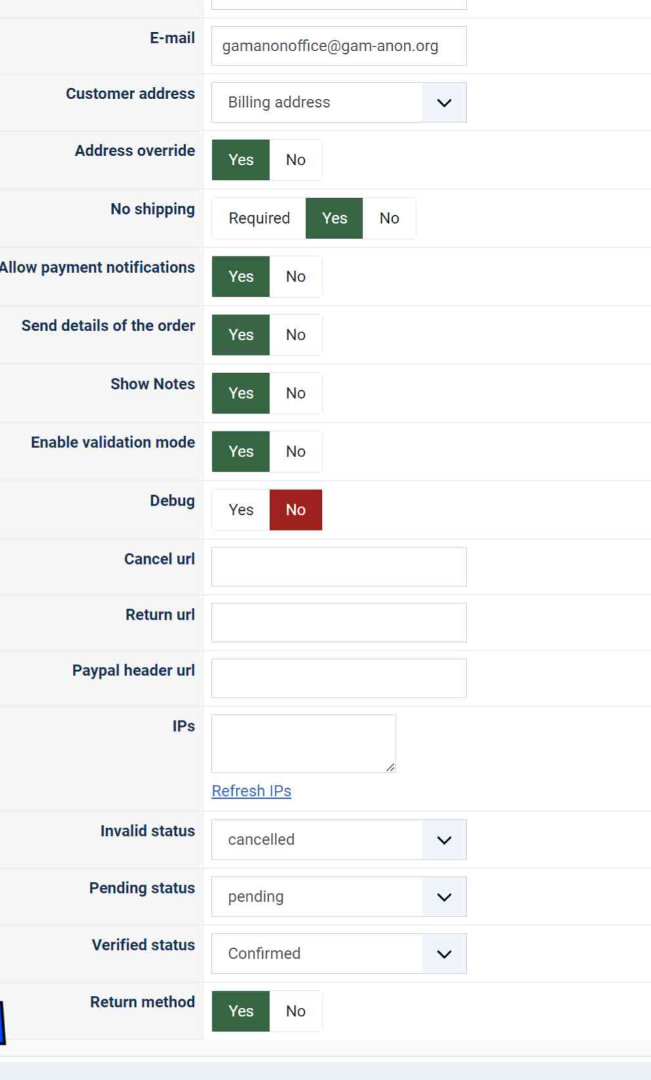The height and width of the screenshot is (1080, 651).
Task: Disable Enable validation mode with No
Action: click(x=296, y=452)
